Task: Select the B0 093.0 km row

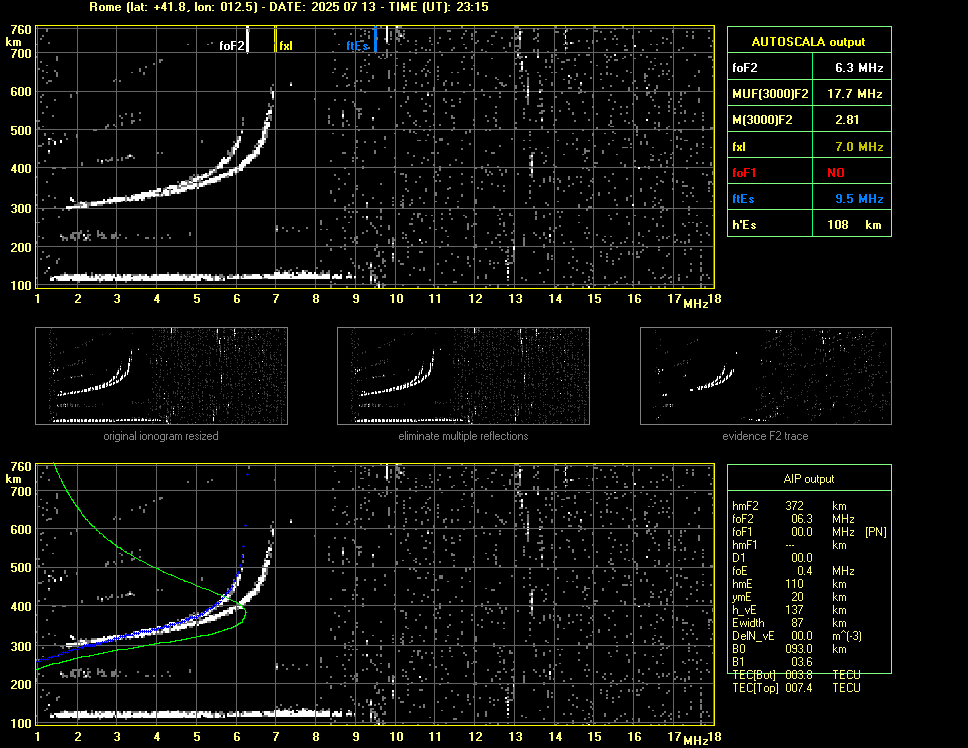Action: click(x=789, y=649)
